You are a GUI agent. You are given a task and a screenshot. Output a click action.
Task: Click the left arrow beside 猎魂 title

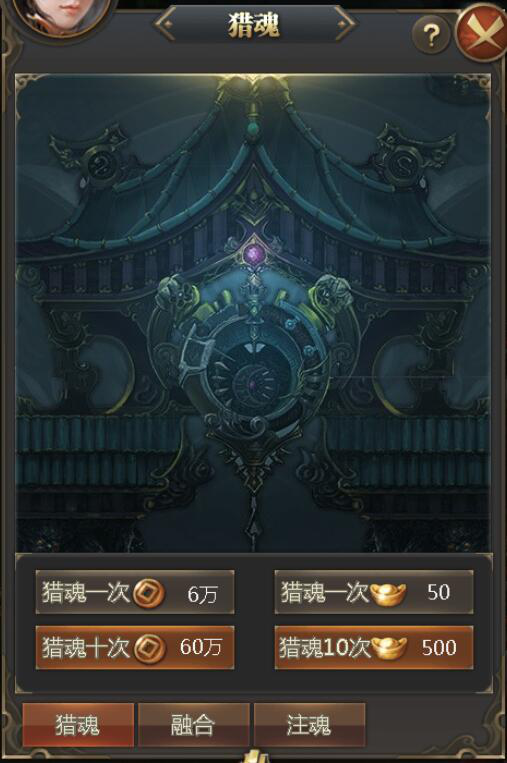166,24
